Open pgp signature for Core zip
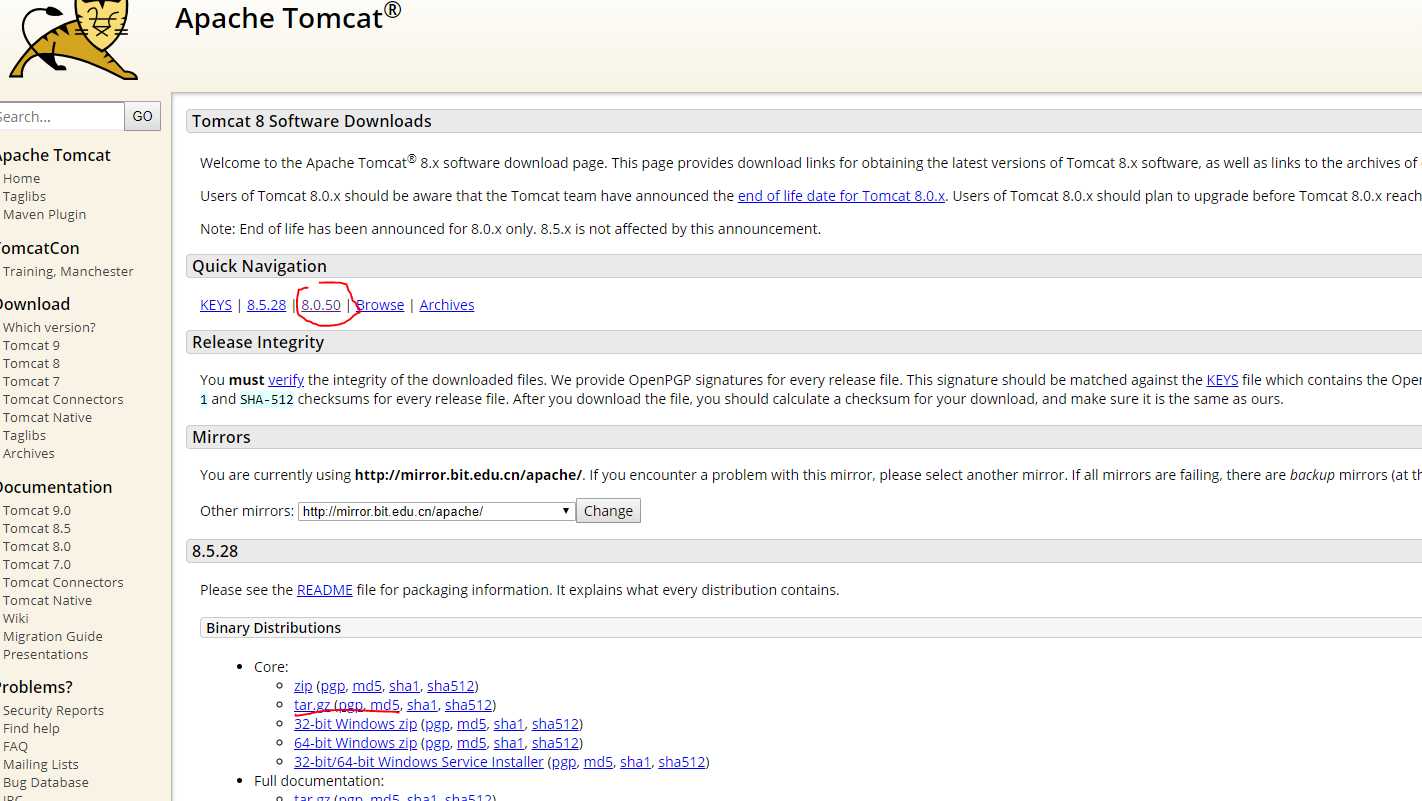 click(x=333, y=686)
